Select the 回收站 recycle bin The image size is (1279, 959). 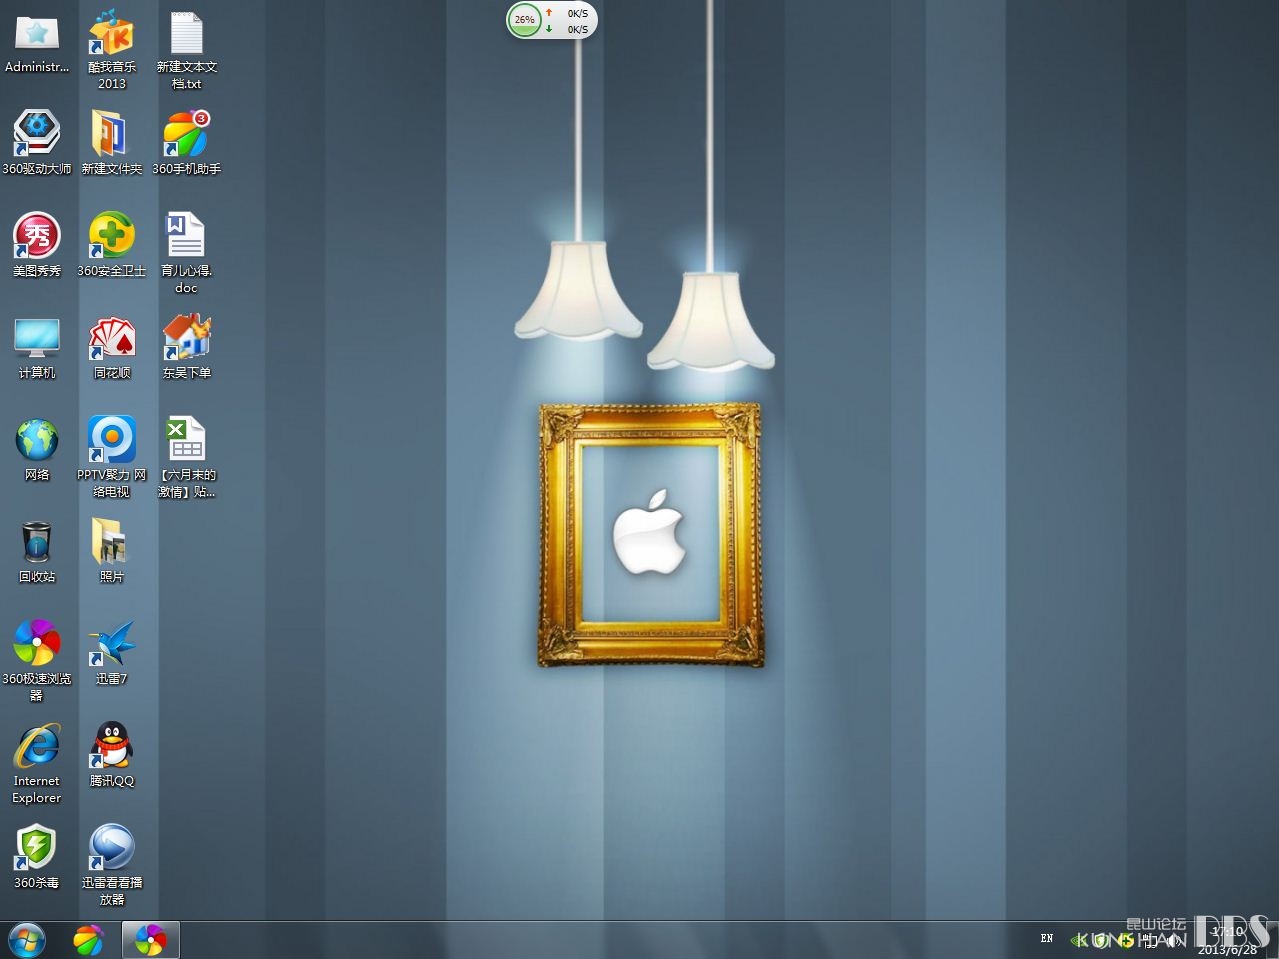37,552
